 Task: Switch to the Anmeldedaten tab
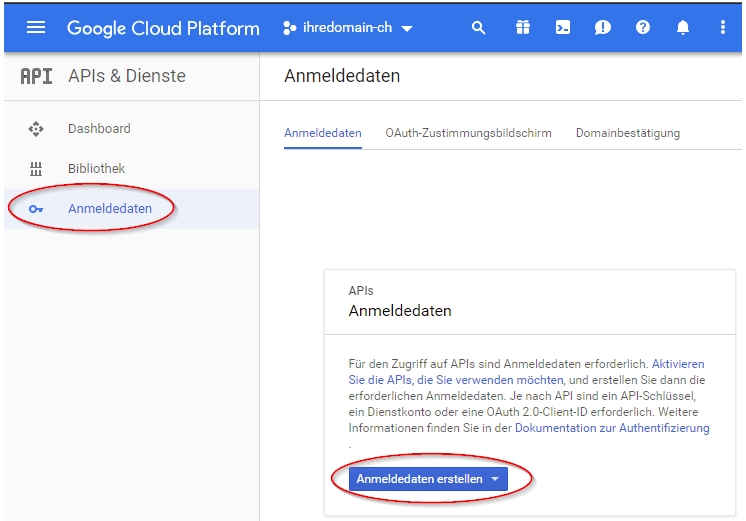click(323, 133)
